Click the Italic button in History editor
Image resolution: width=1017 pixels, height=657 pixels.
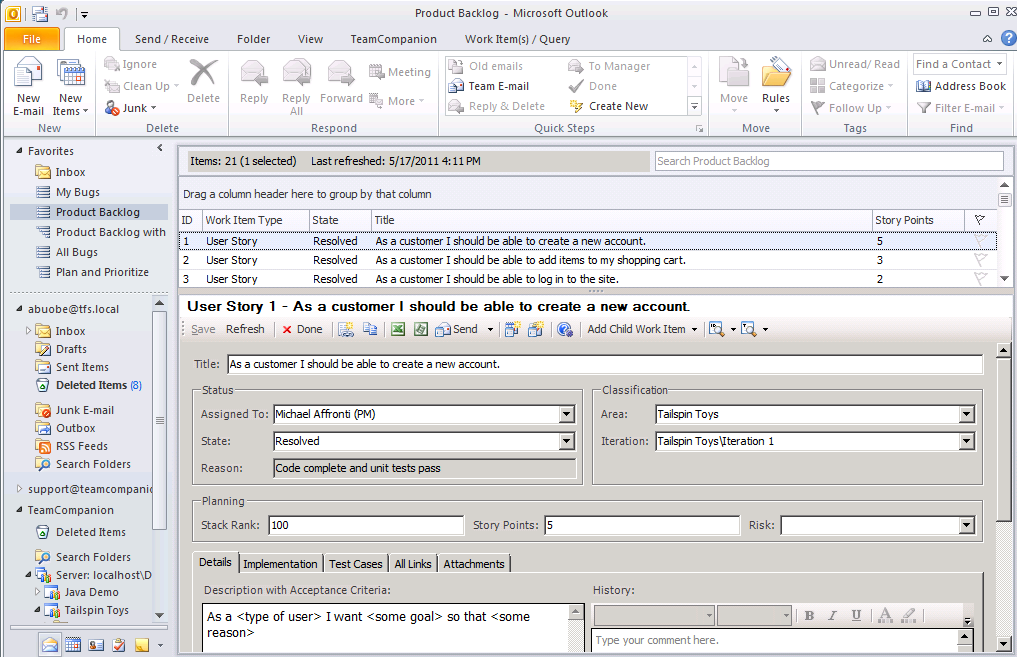[832, 615]
